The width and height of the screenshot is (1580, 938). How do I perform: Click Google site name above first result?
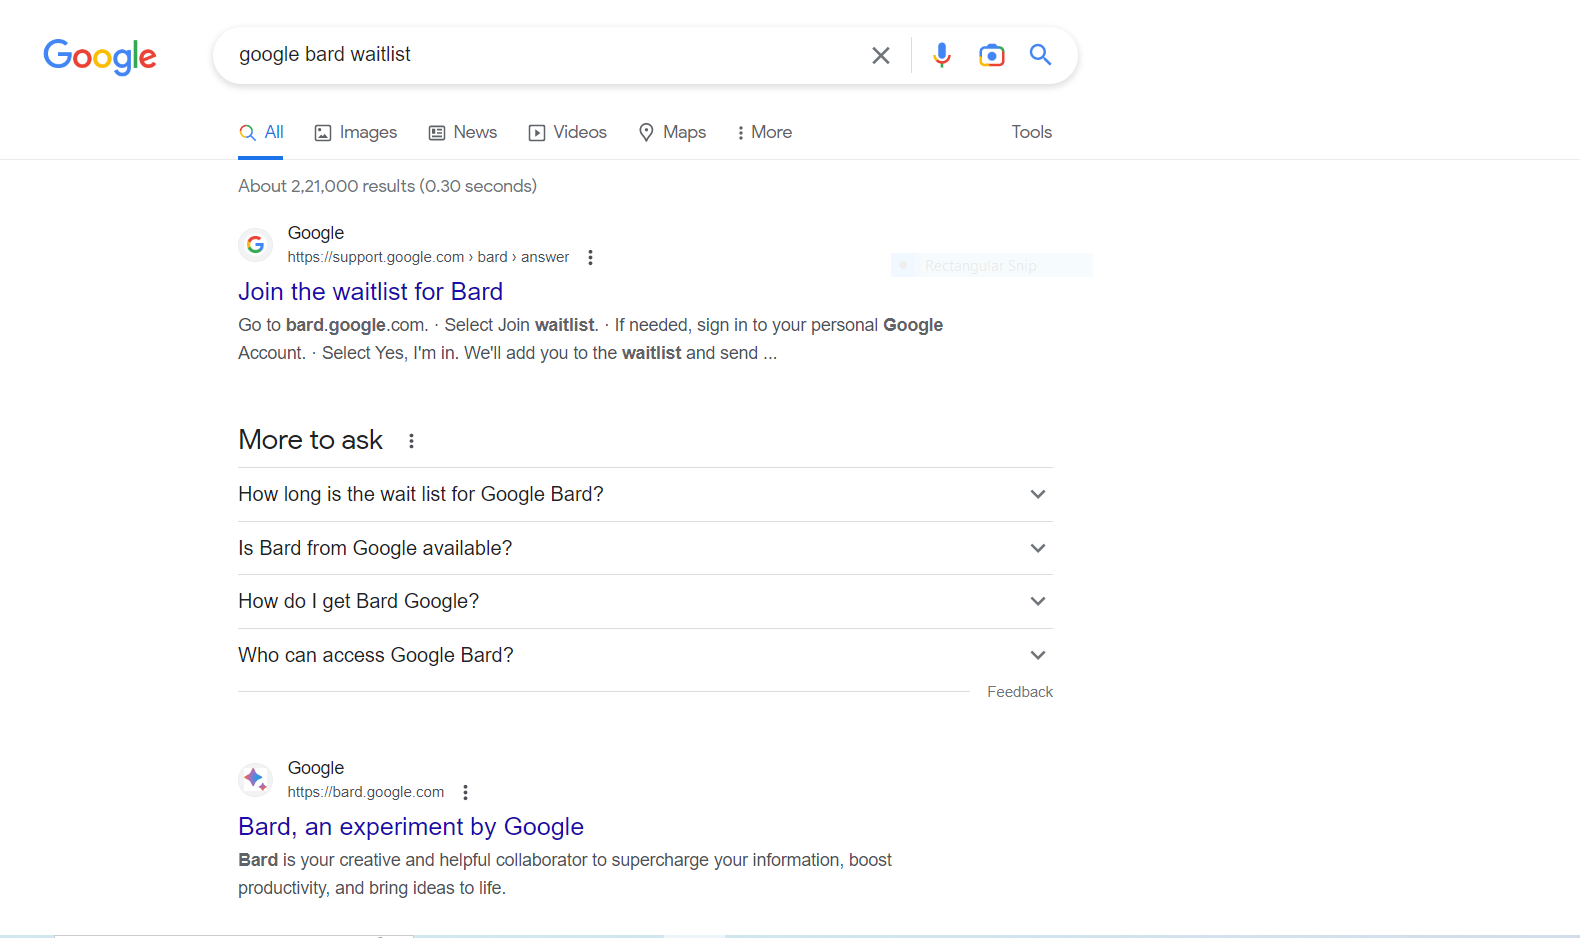[x=316, y=233]
